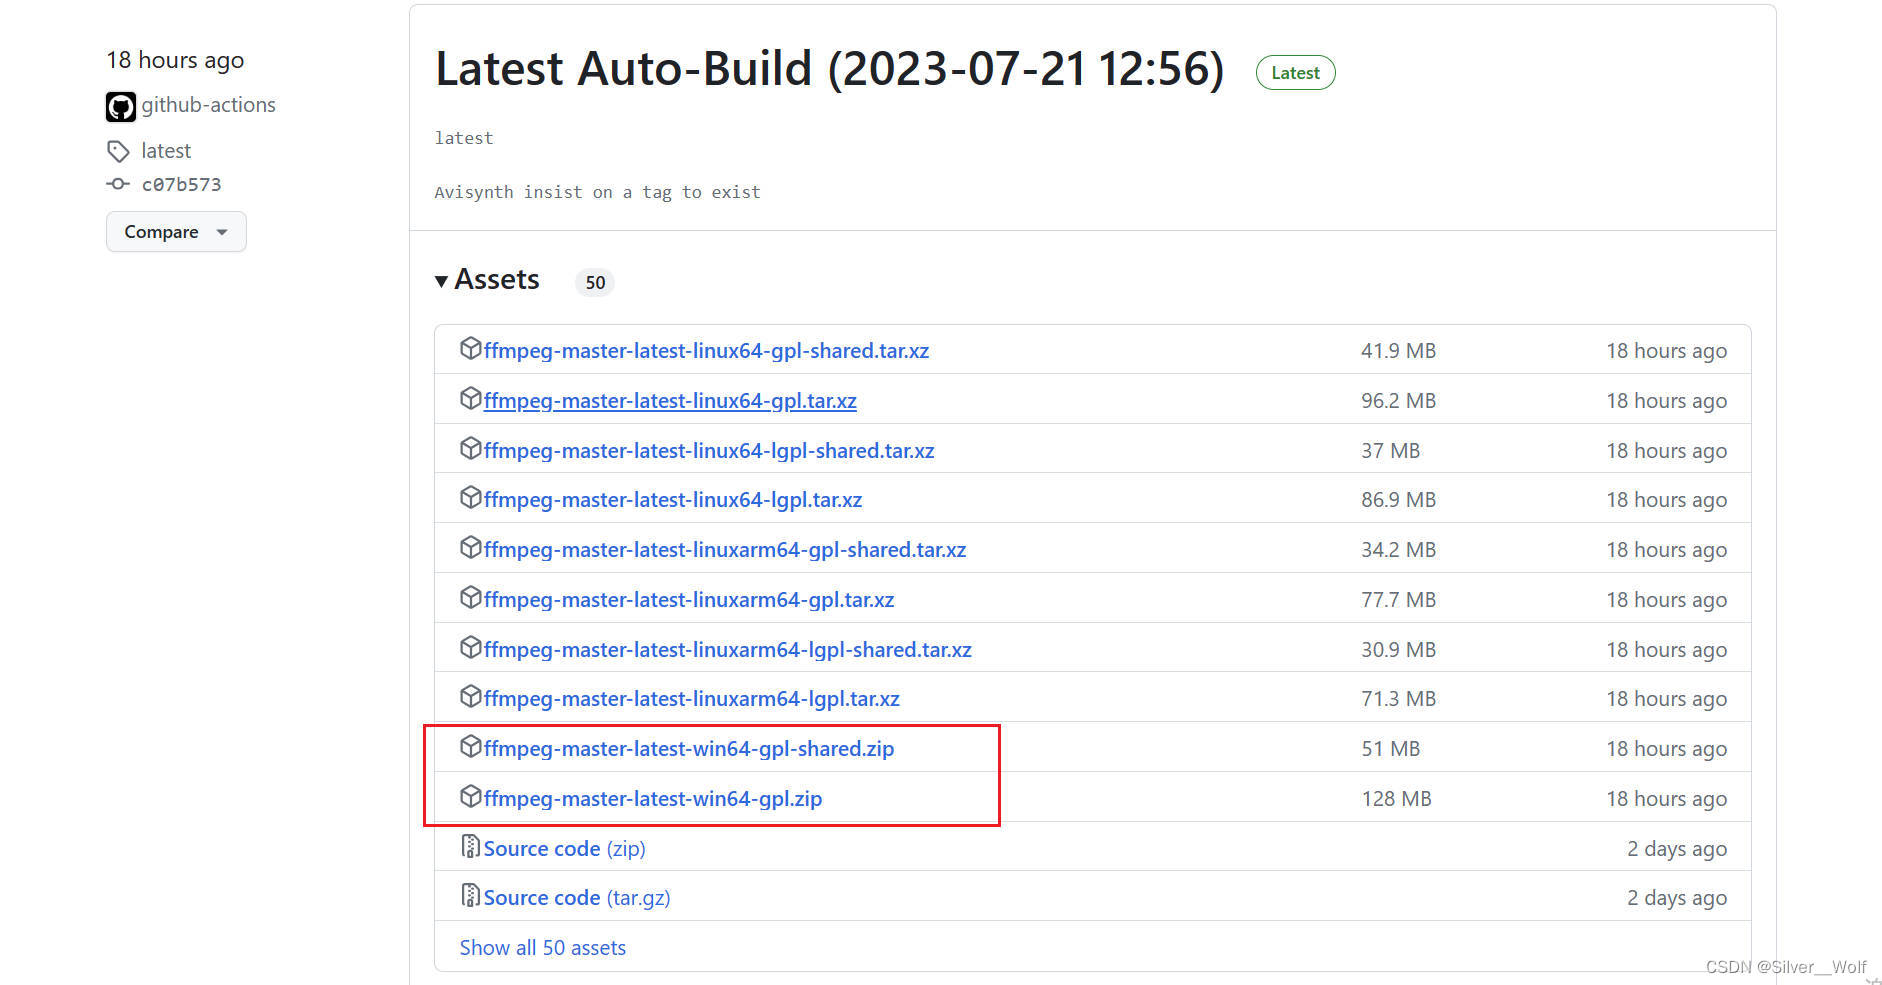Click package icon for linux64-lgpl.tar.xz
The height and width of the screenshot is (985, 1882).
tap(471, 497)
